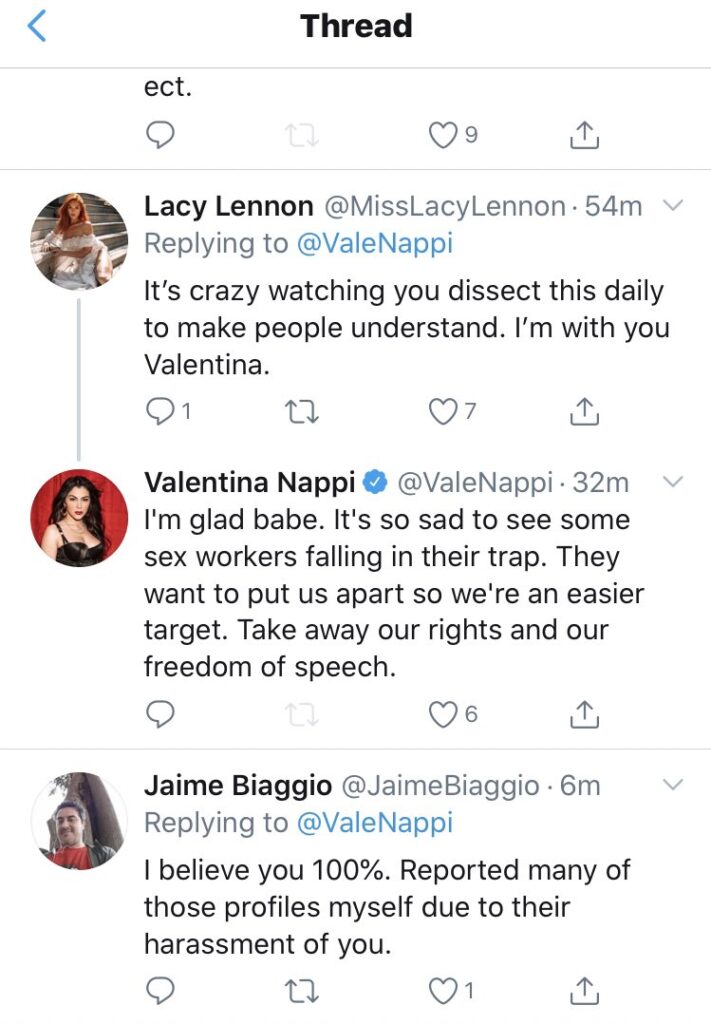Tap @ValeNappi mention in Jaime Biaggio's reply
This screenshot has height=1024, width=711.
pos(374,822)
